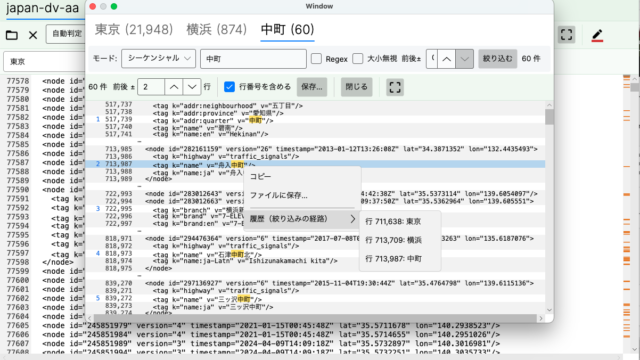The height and width of the screenshot is (360, 640).
Task: Click result number 5 at line 839,272
Action: 98,298
